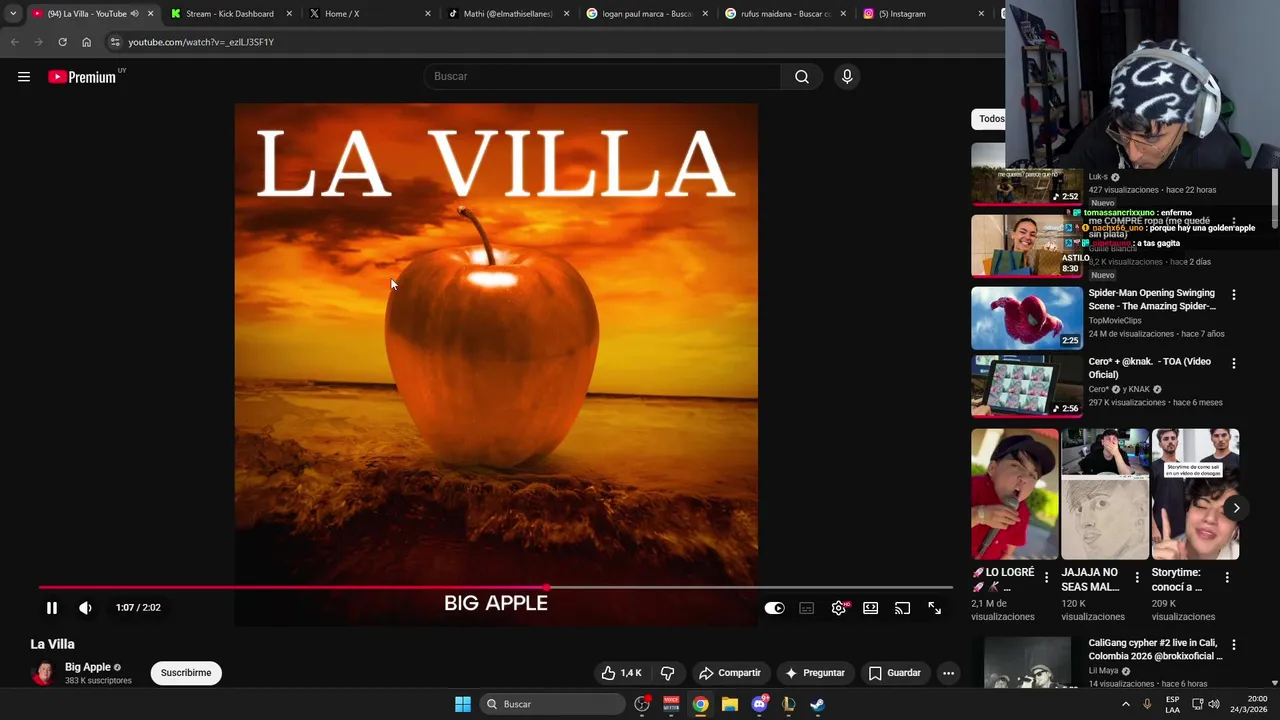View site information icon in address bar

tap(115, 42)
